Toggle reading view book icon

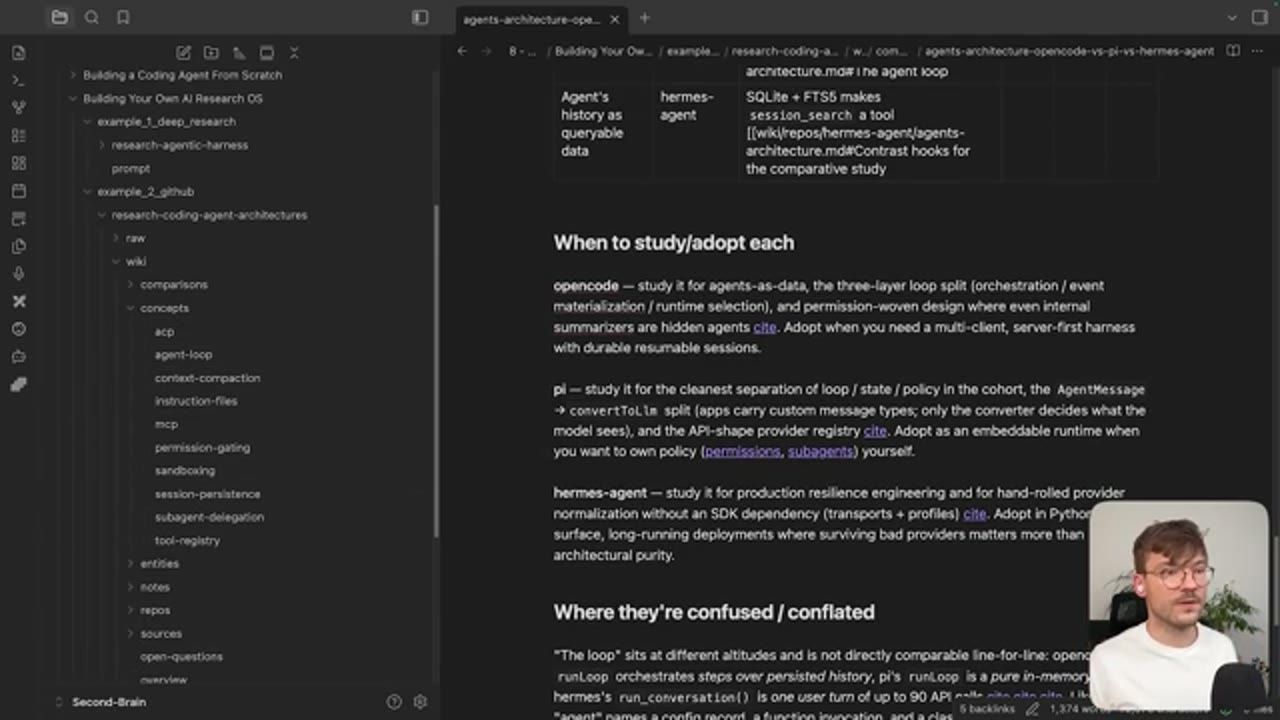[x=1233, y=51]
